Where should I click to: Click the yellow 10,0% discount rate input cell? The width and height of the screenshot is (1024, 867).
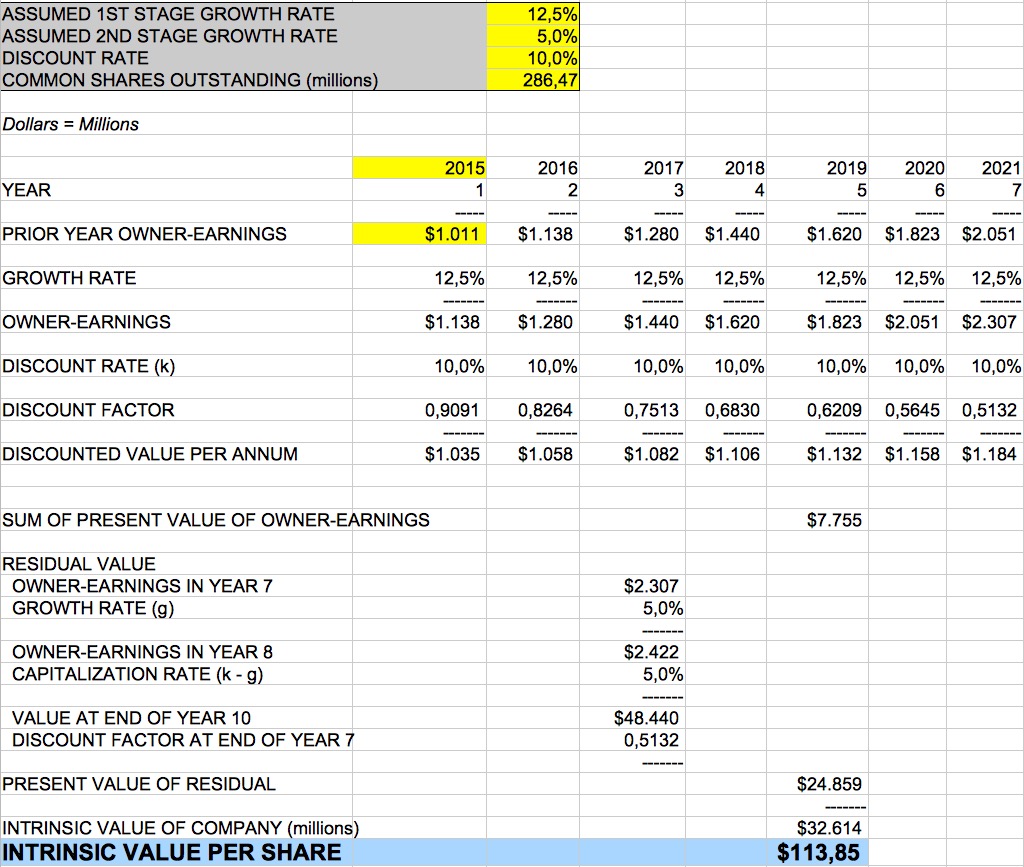532,58
